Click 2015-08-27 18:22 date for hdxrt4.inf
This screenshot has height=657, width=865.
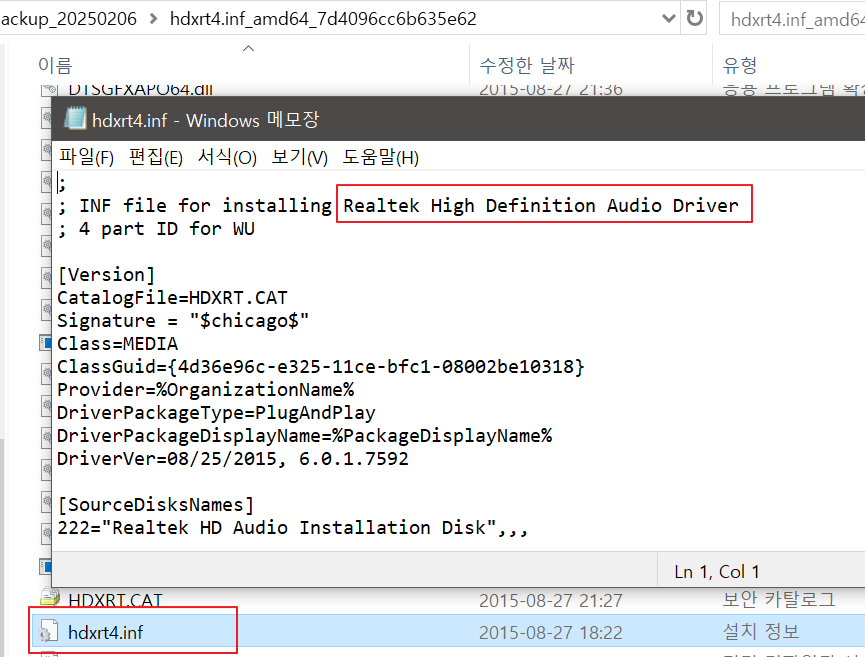click(x=551, y=632)
